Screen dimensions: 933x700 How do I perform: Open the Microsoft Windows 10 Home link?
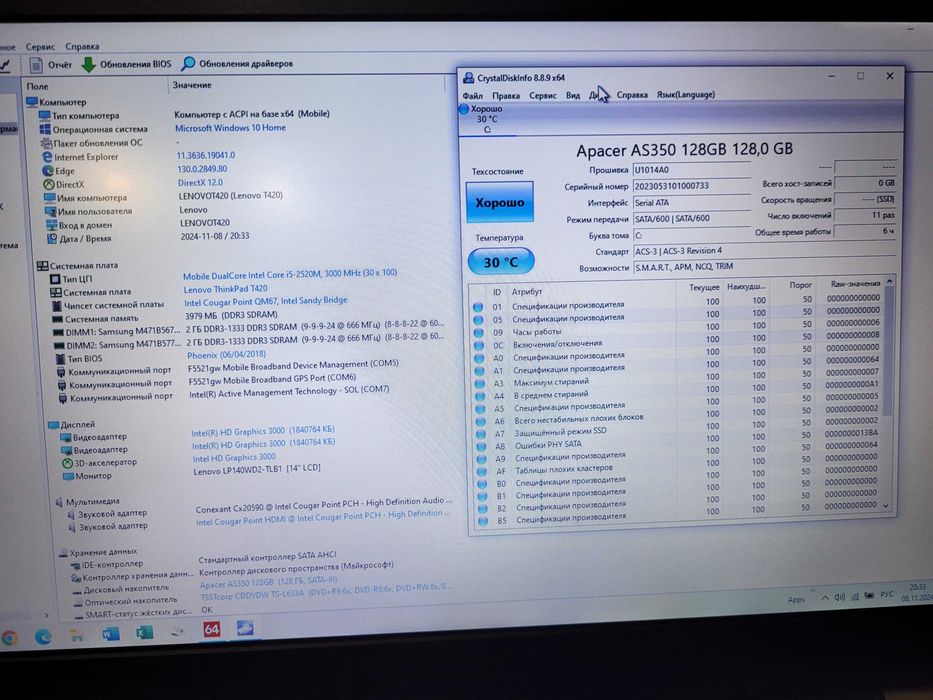point(230,128)
